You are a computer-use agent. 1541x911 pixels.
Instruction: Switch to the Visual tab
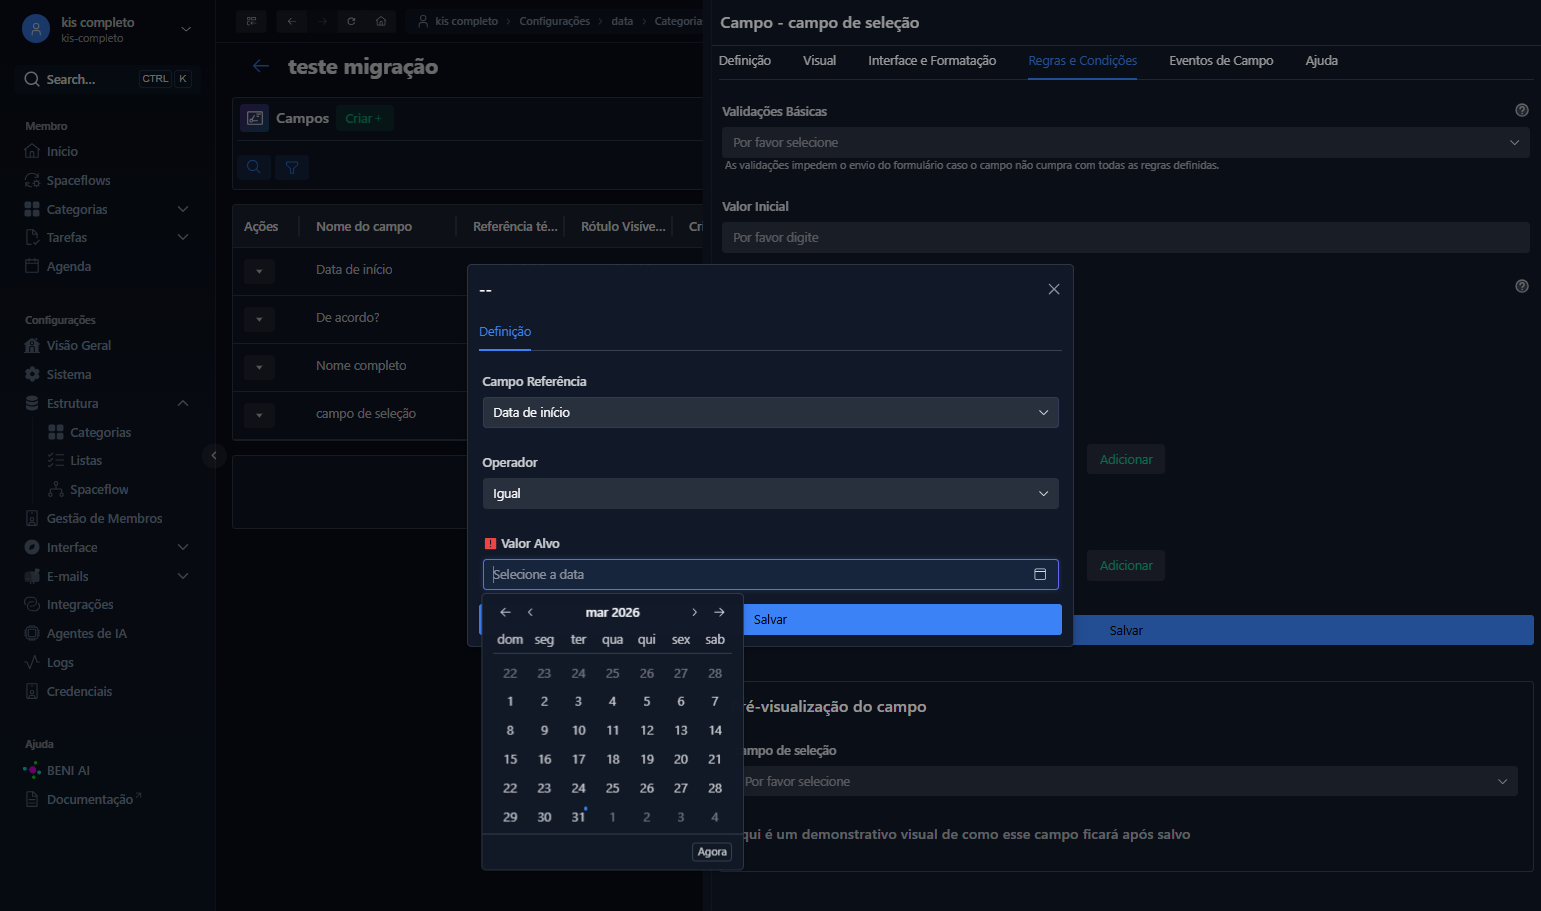pyautogui.click(x=819, y=61)
